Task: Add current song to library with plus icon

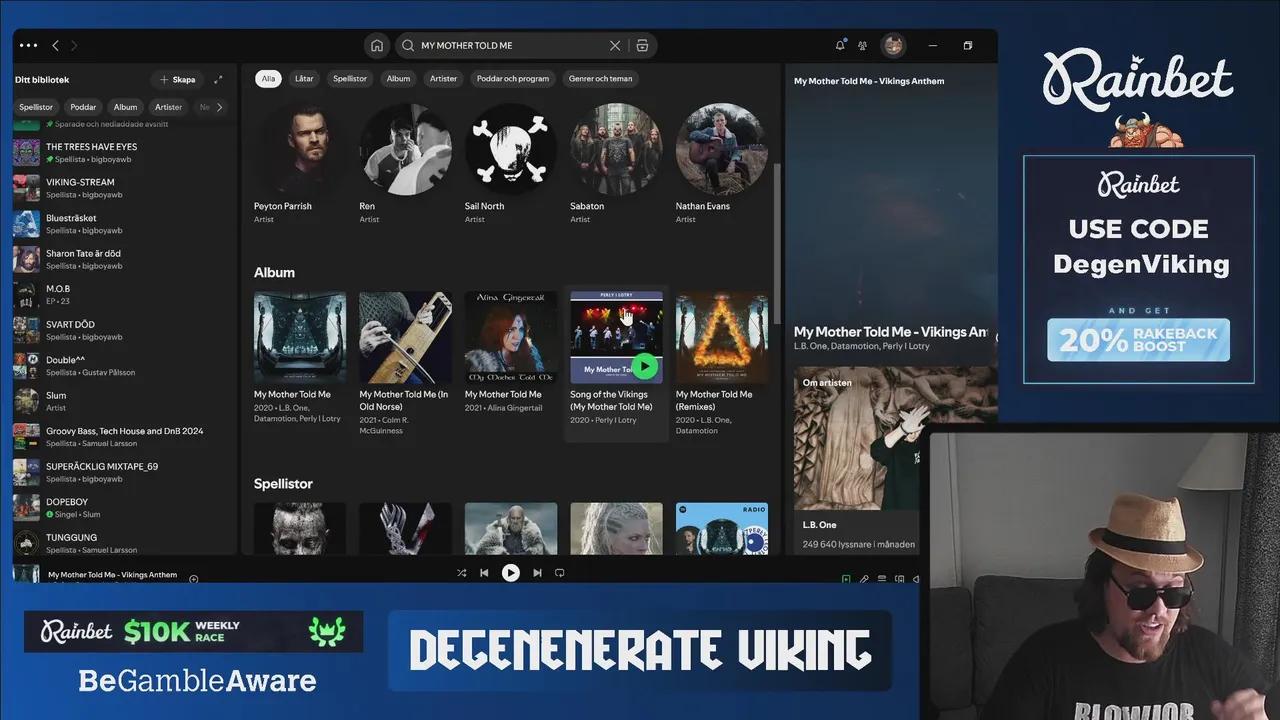Action: pos(193,578)
